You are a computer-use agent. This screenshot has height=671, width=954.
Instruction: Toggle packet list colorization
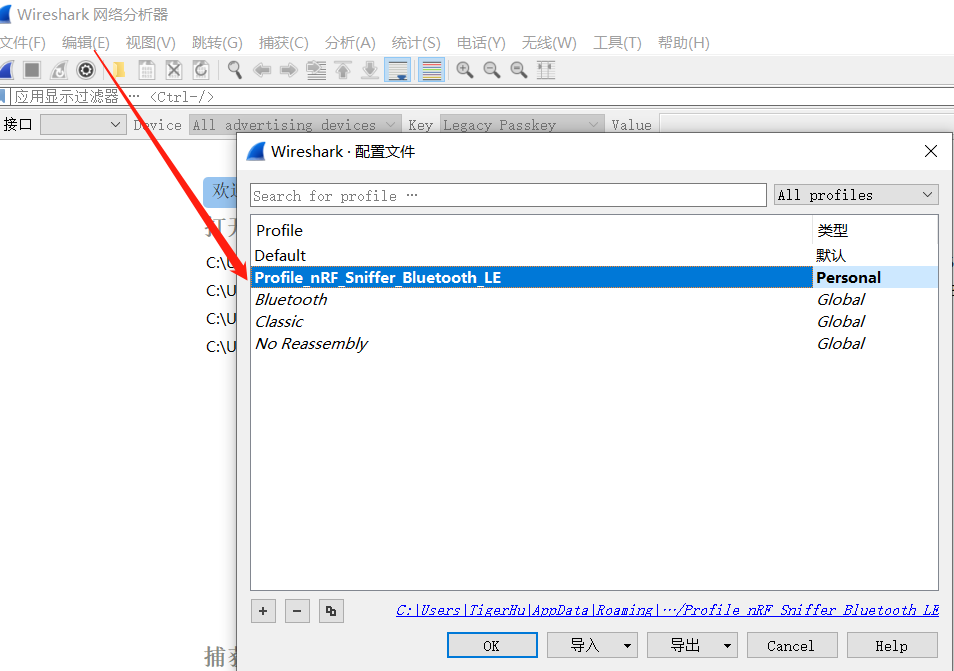(431, 70)
